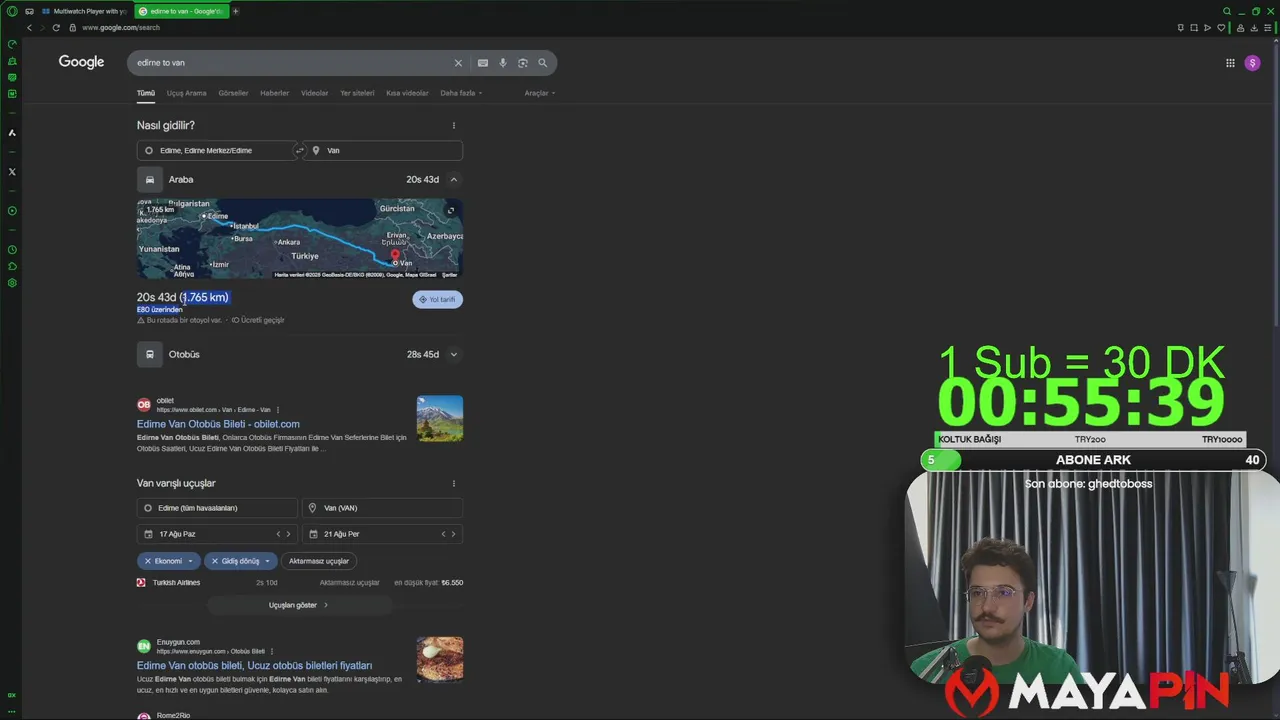Screen dimensions: 1280x720
Task: Remove the Gidiş dönüş filter chip
Action: 214,561
